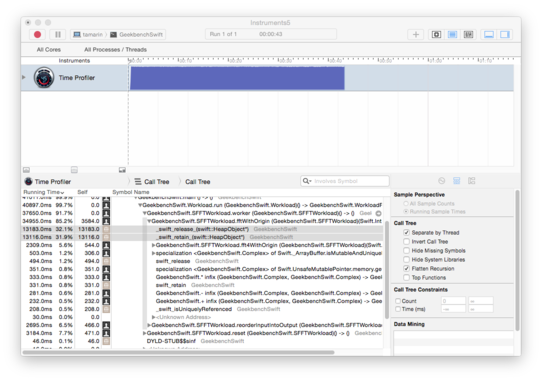Open the second Call Tree breadcrumb
Viewport: 542px width, 381px height.
[x=197, y=182]
